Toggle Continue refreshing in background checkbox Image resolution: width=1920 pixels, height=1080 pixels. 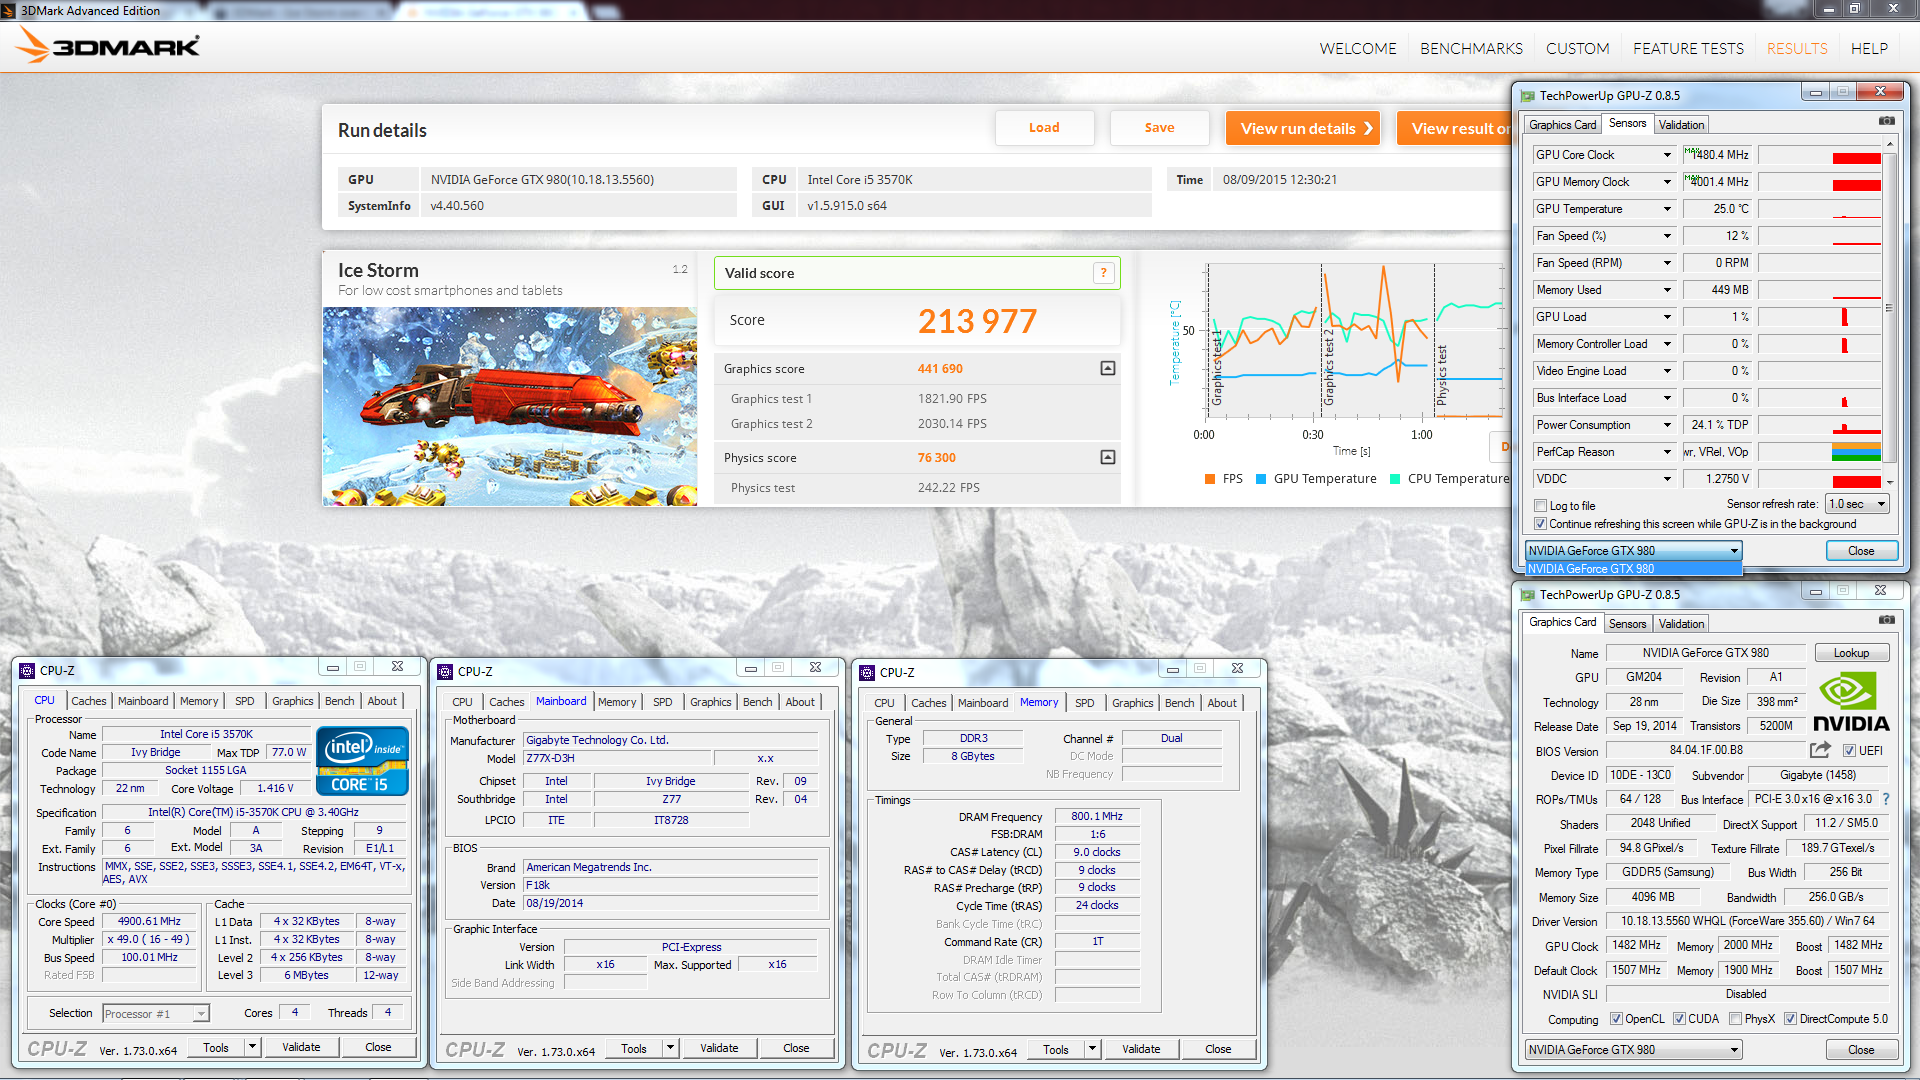coord(1541,524)
